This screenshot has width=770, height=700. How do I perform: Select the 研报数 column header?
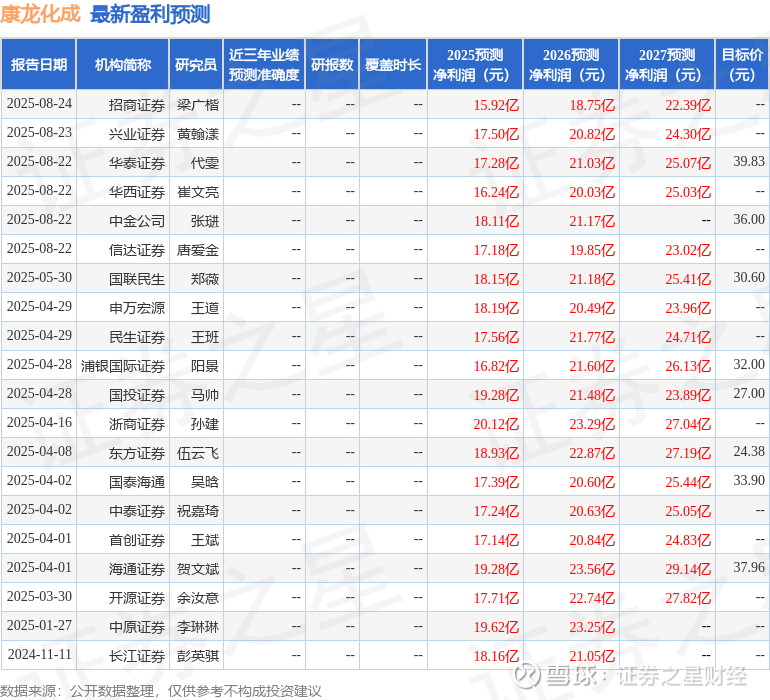click(332, 64)
